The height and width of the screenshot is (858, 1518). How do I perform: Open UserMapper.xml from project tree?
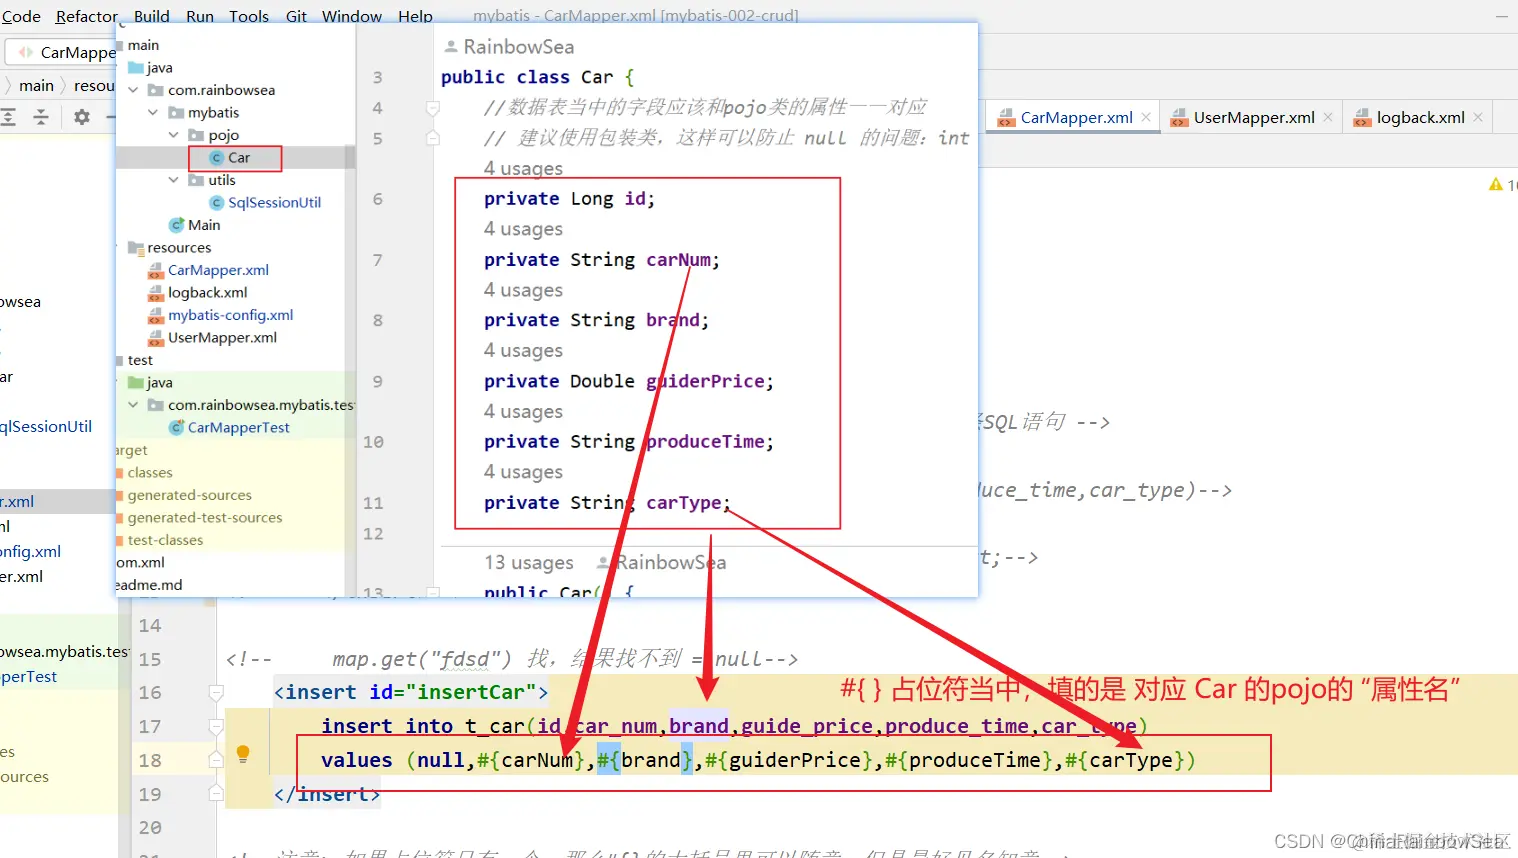click(222, 338)
